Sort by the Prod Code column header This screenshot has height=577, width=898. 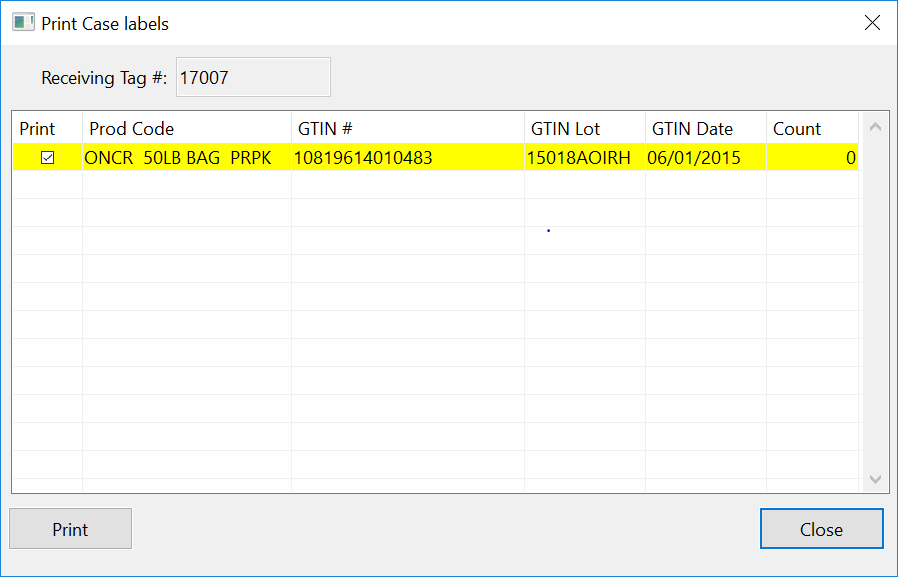click(131, 129)
